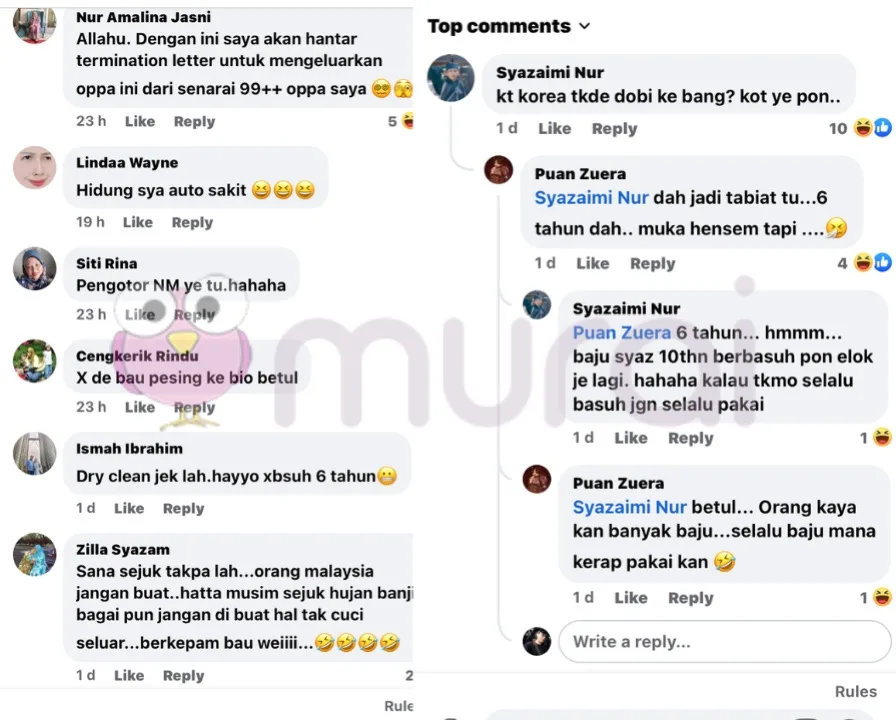The width and height of the screenshot is (896, 720).
Task: Open Siti Rina's profile picture
Action: [35, 269]
